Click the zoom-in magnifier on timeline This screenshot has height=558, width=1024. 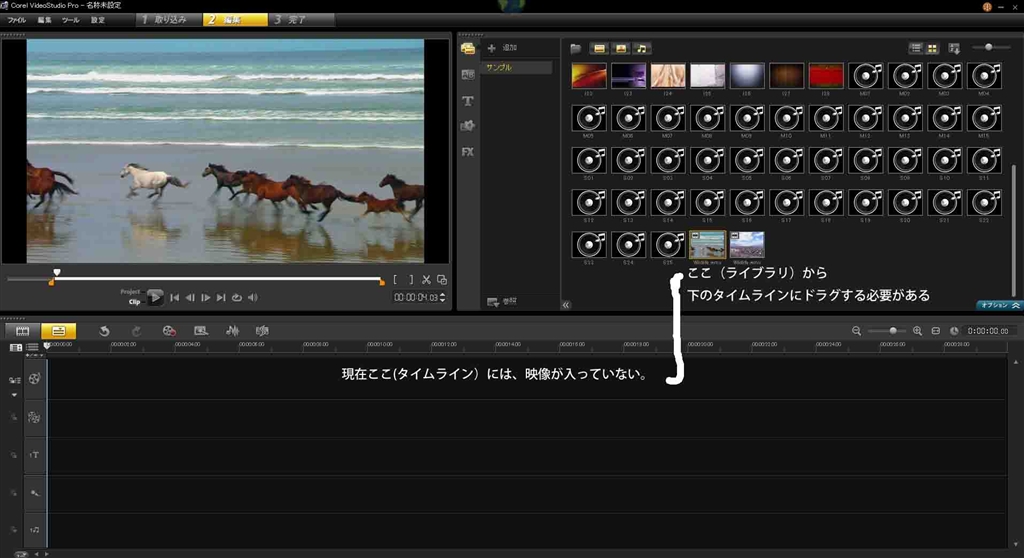[x=917, y=331]
